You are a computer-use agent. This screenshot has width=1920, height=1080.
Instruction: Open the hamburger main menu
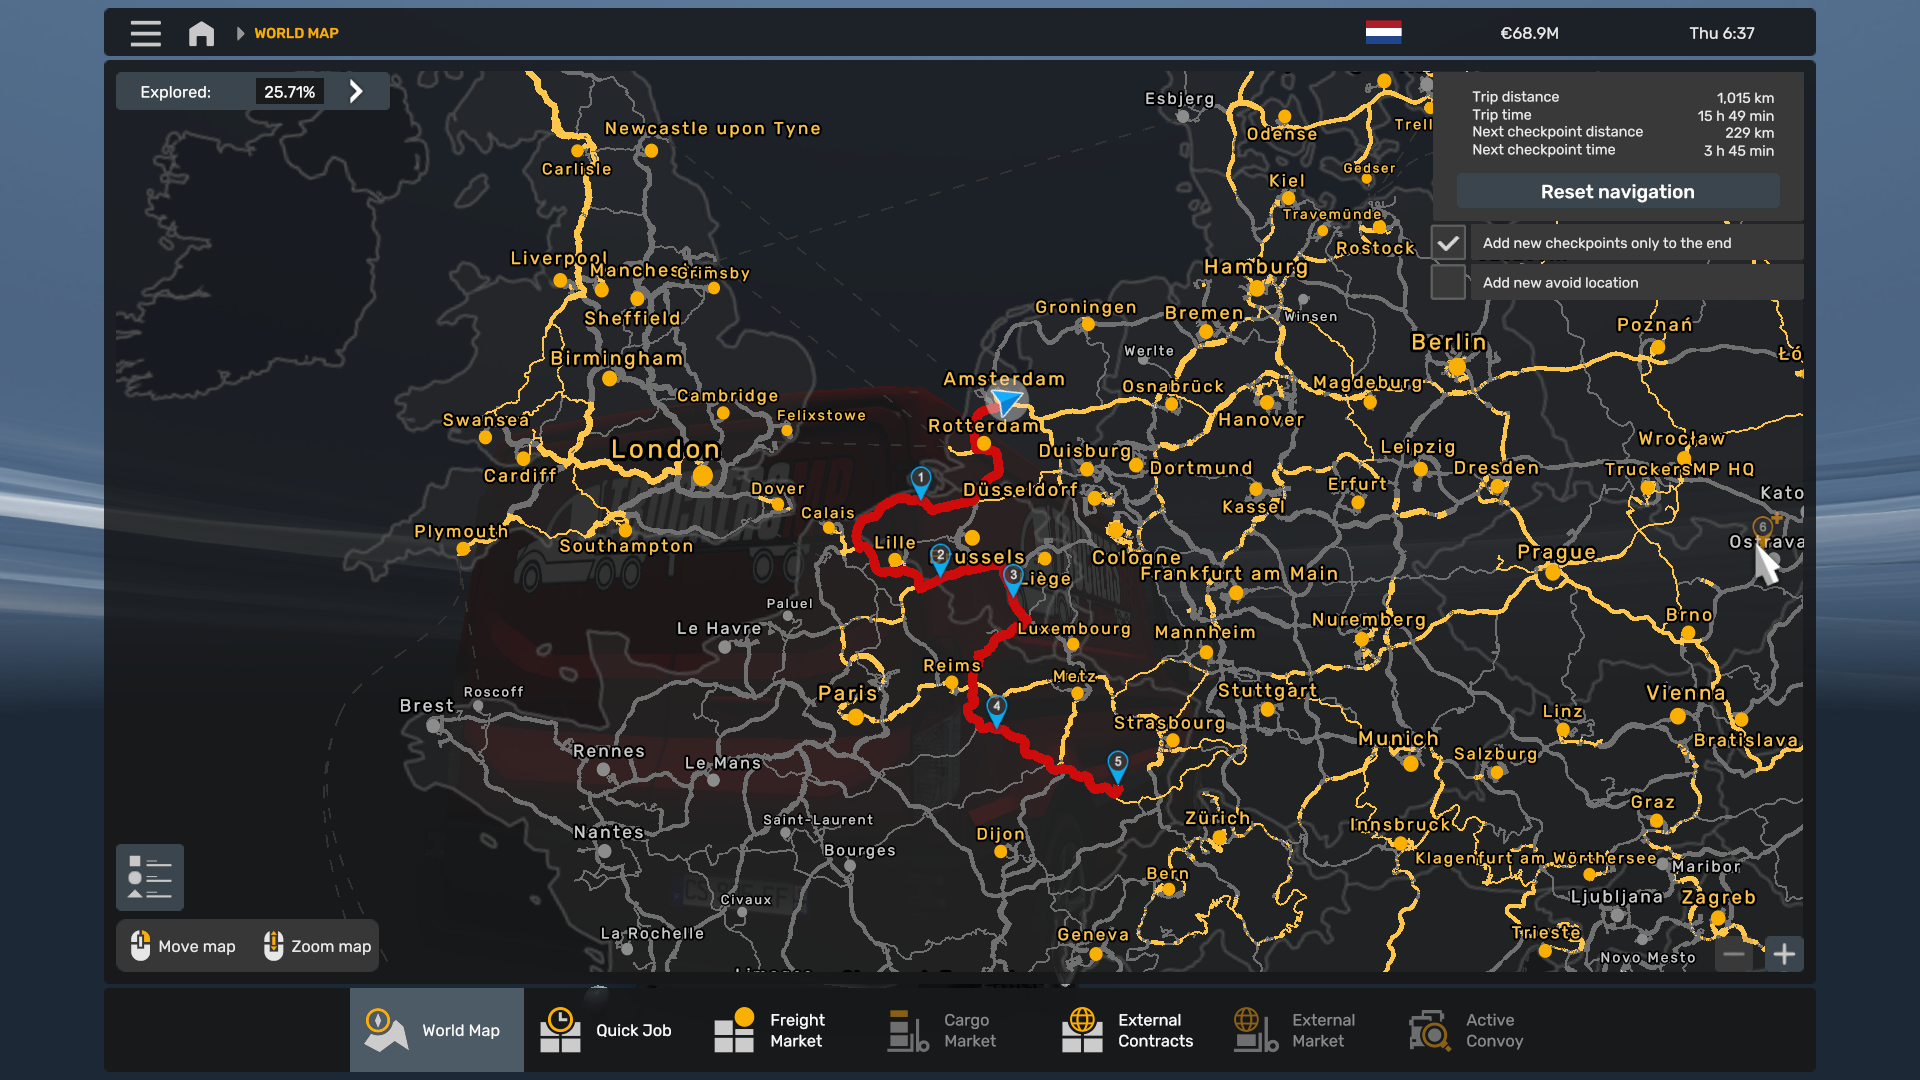pyautogui.click(x=145, y=33)
